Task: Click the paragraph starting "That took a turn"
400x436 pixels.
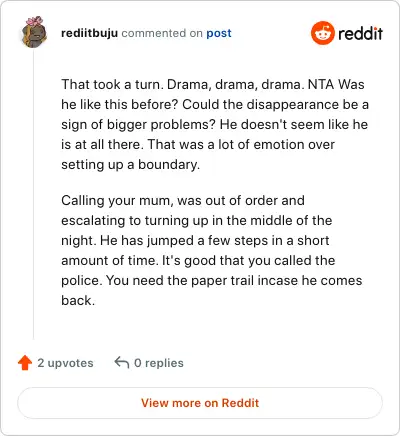Action: 215,124
